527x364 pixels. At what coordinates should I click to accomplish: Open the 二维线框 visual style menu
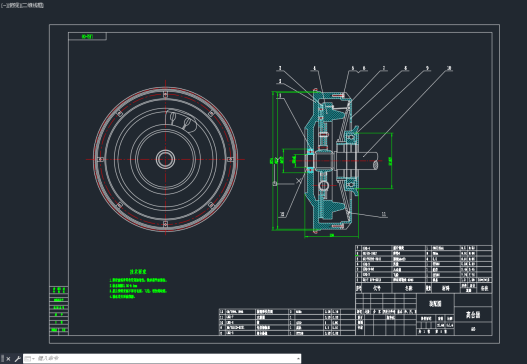pyautogui.click(x=33, y=5)
